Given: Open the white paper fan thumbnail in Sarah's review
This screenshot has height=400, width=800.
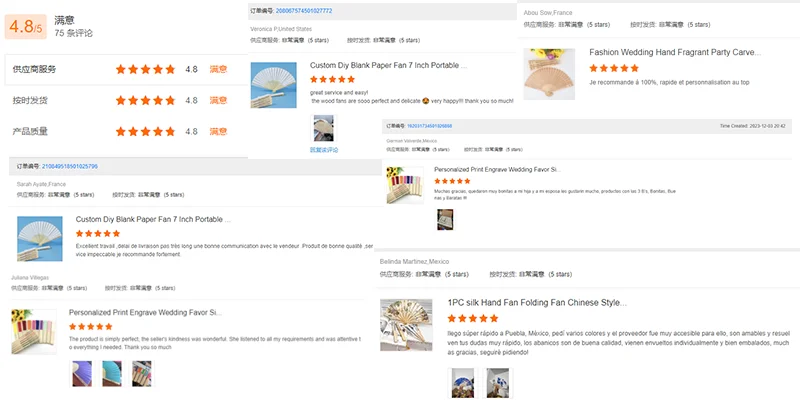Looking at the screenshot, I should [x=40, y=239].
